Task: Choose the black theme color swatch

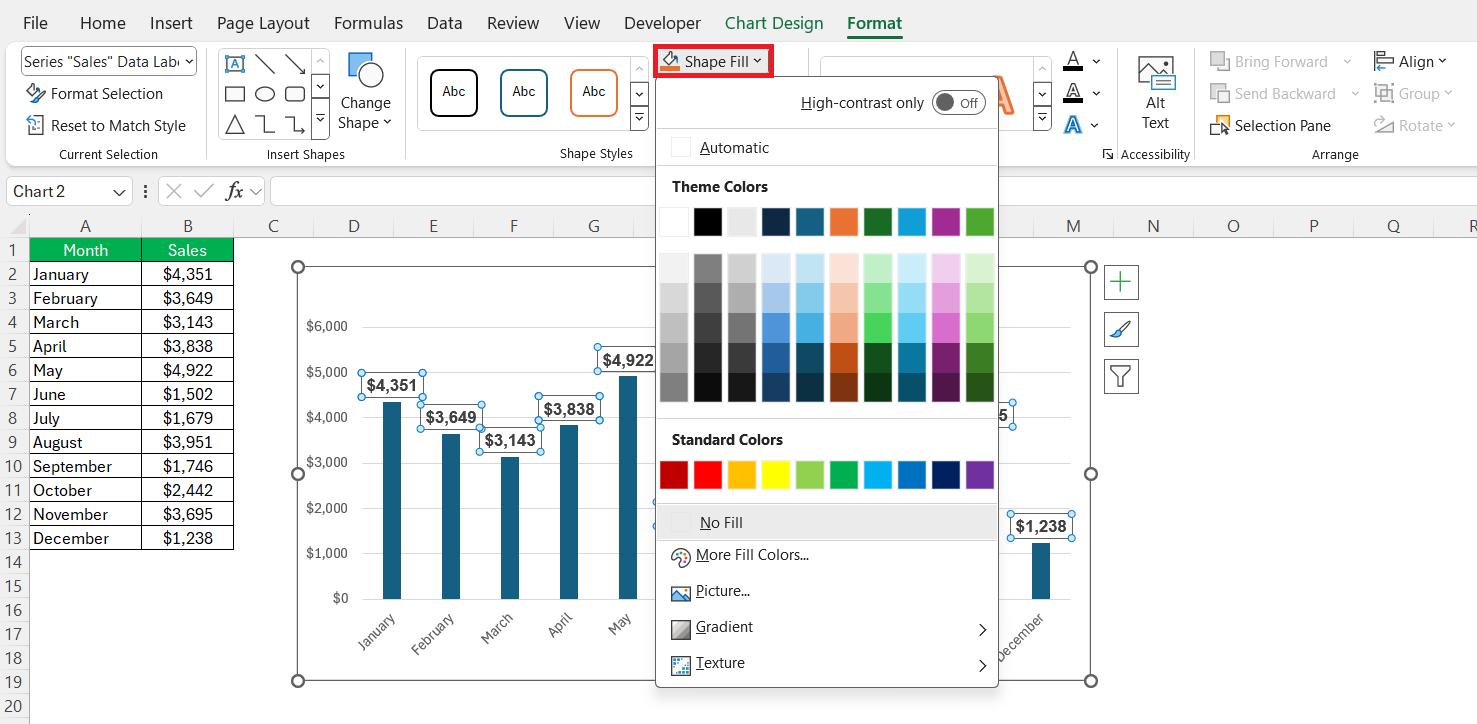Action: (x=708, y=222)
